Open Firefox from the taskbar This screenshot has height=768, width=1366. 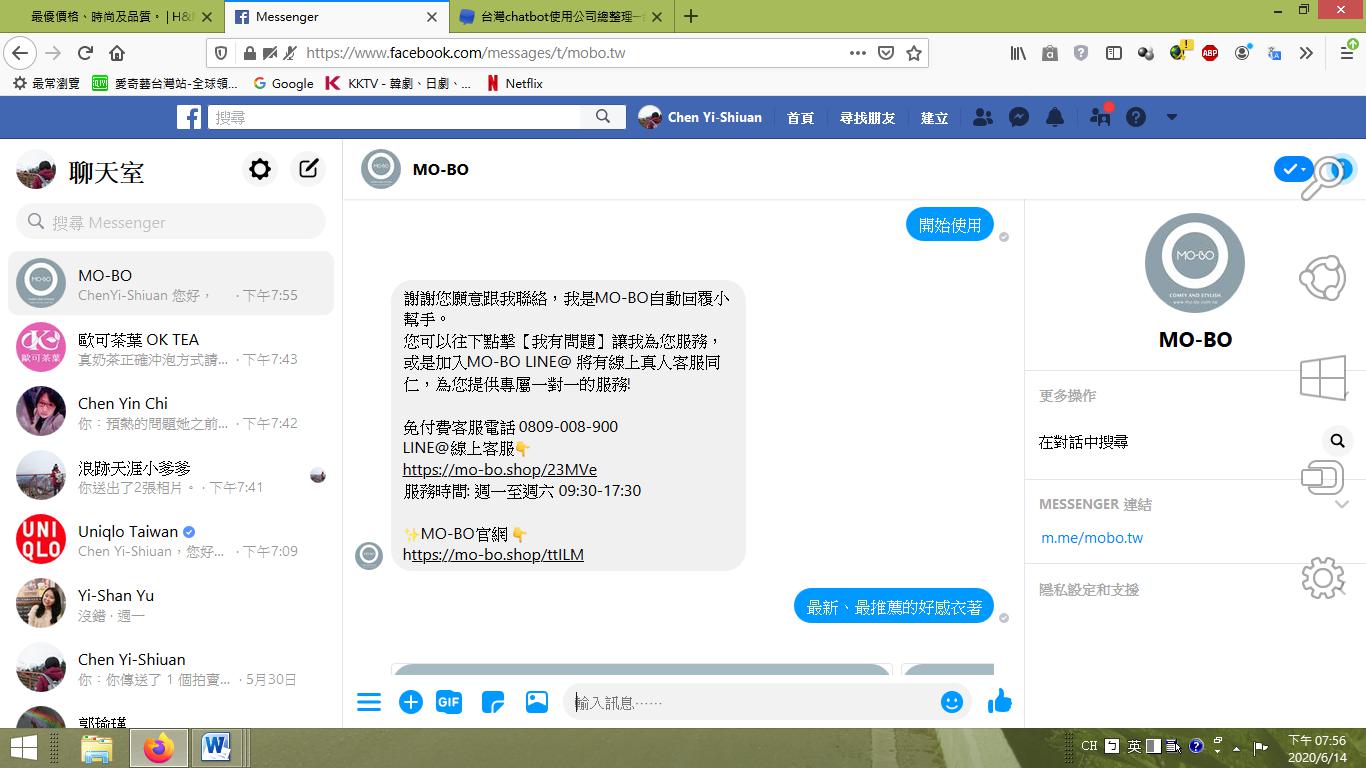158,748
